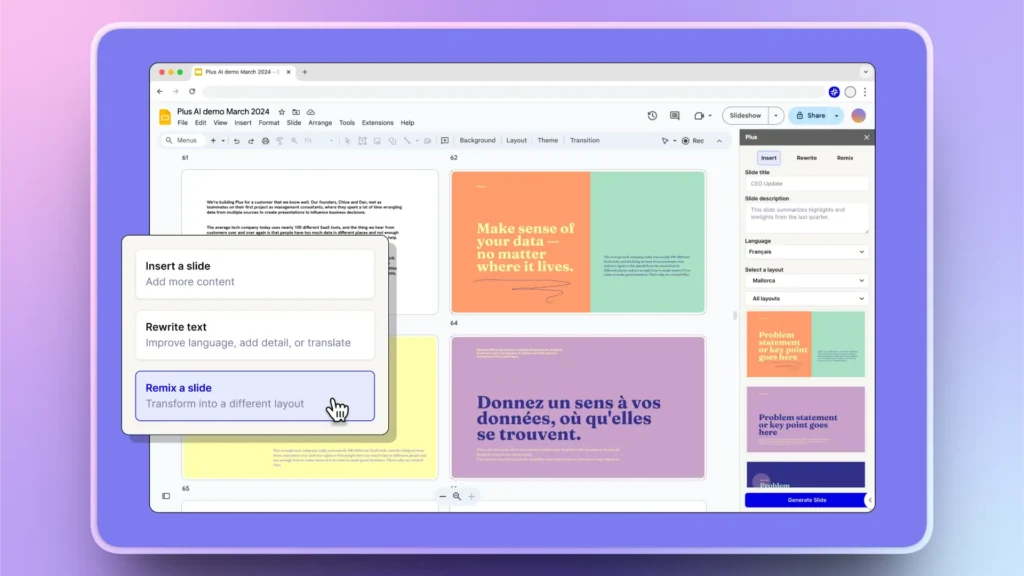
Task: Open the Language dropdown set to Français
Action: coord(807,252)
